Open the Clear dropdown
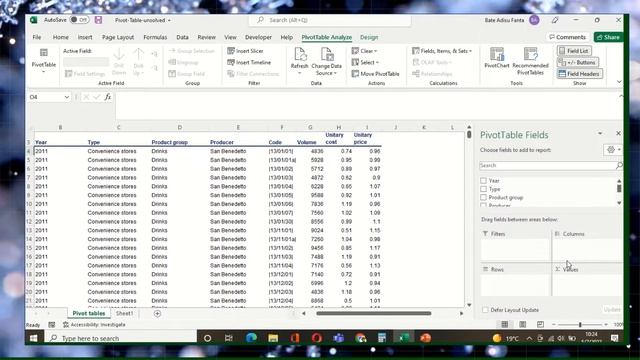 pyautogui.click(x=364, y=51)
